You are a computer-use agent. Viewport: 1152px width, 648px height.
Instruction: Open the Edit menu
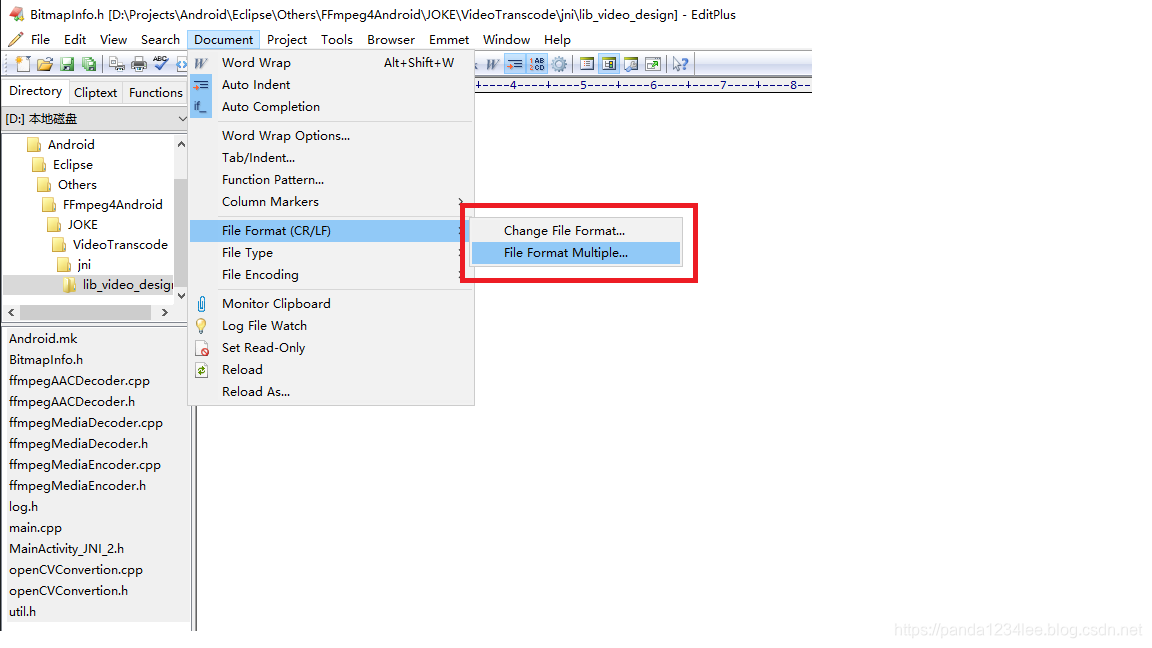coord(75,40)
